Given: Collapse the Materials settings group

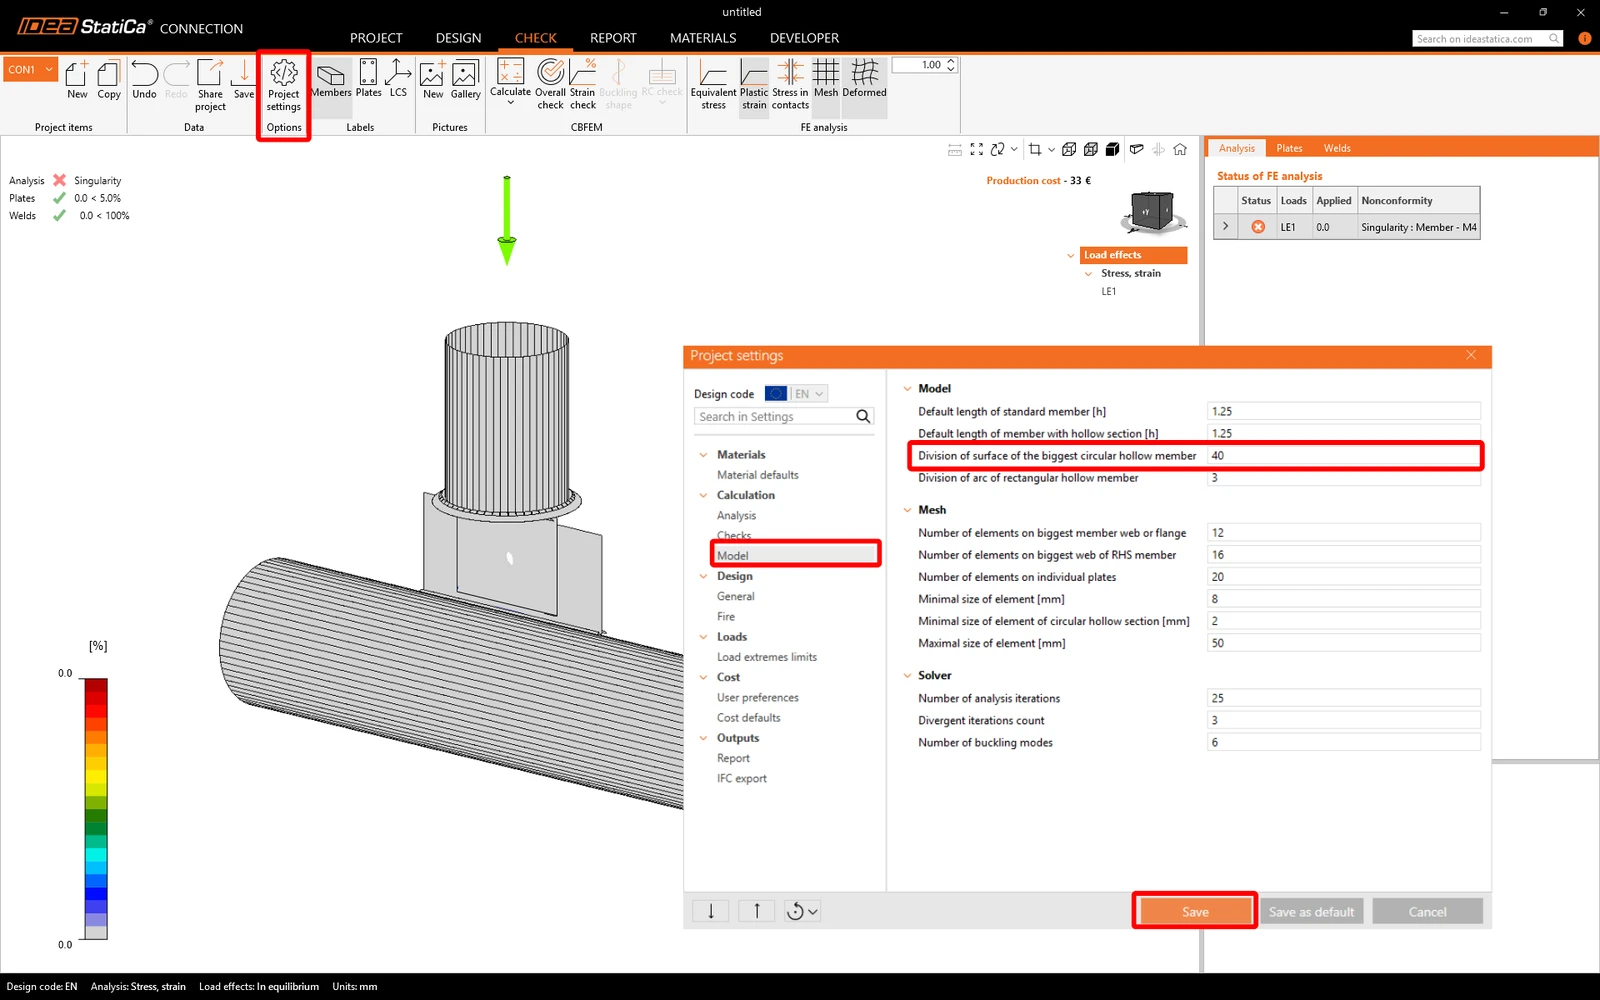Looking at the screenshot, I should [703, 455].
